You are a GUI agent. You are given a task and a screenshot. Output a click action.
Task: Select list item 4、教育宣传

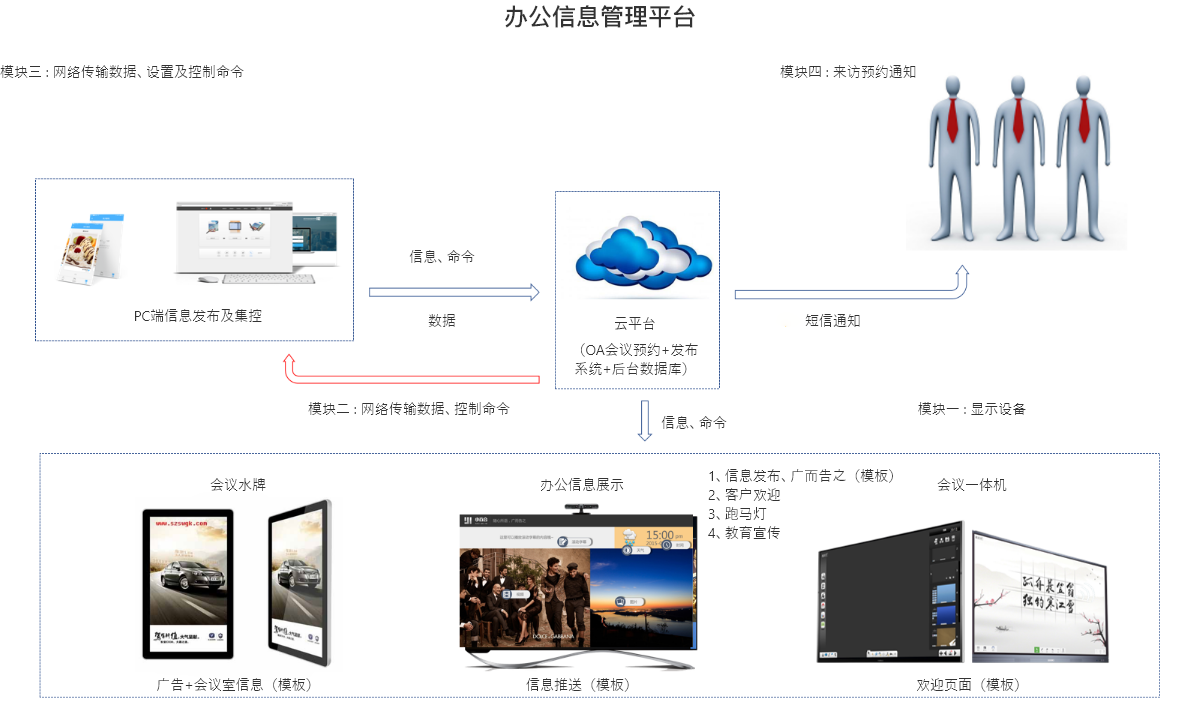pyautogui.click(x=744, y=532)
